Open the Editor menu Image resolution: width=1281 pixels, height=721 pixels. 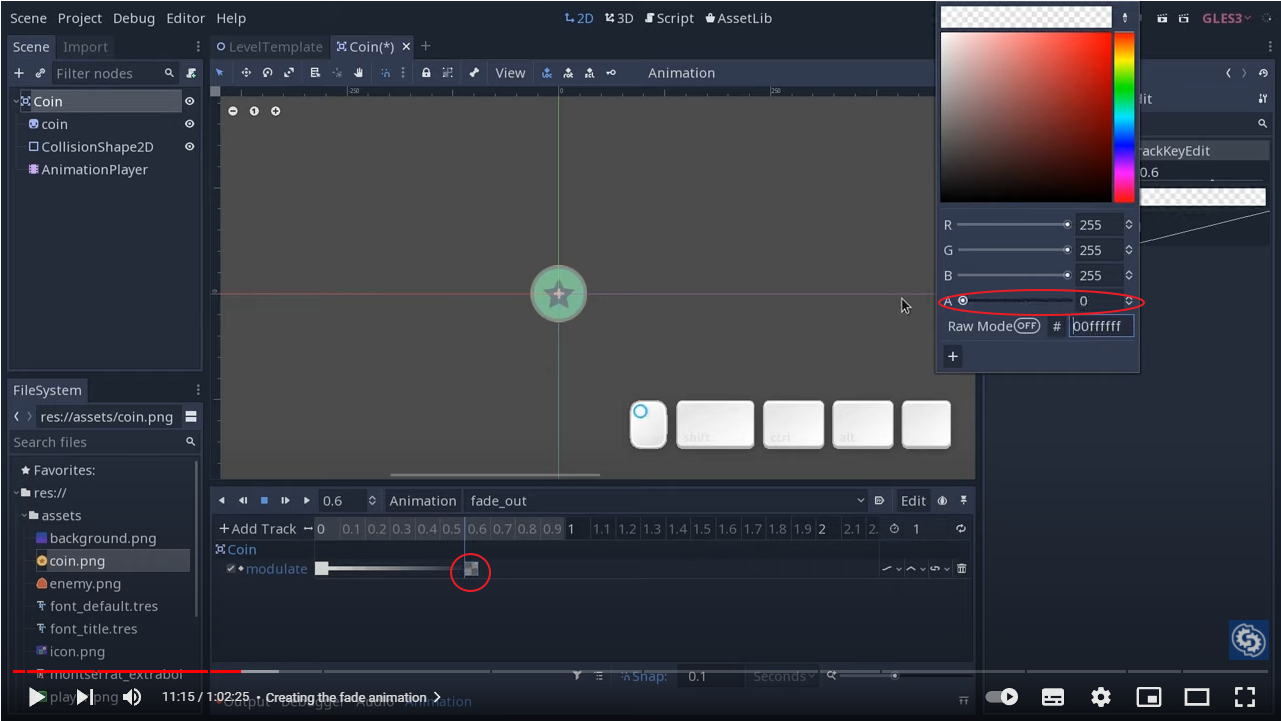coord(185,18)
